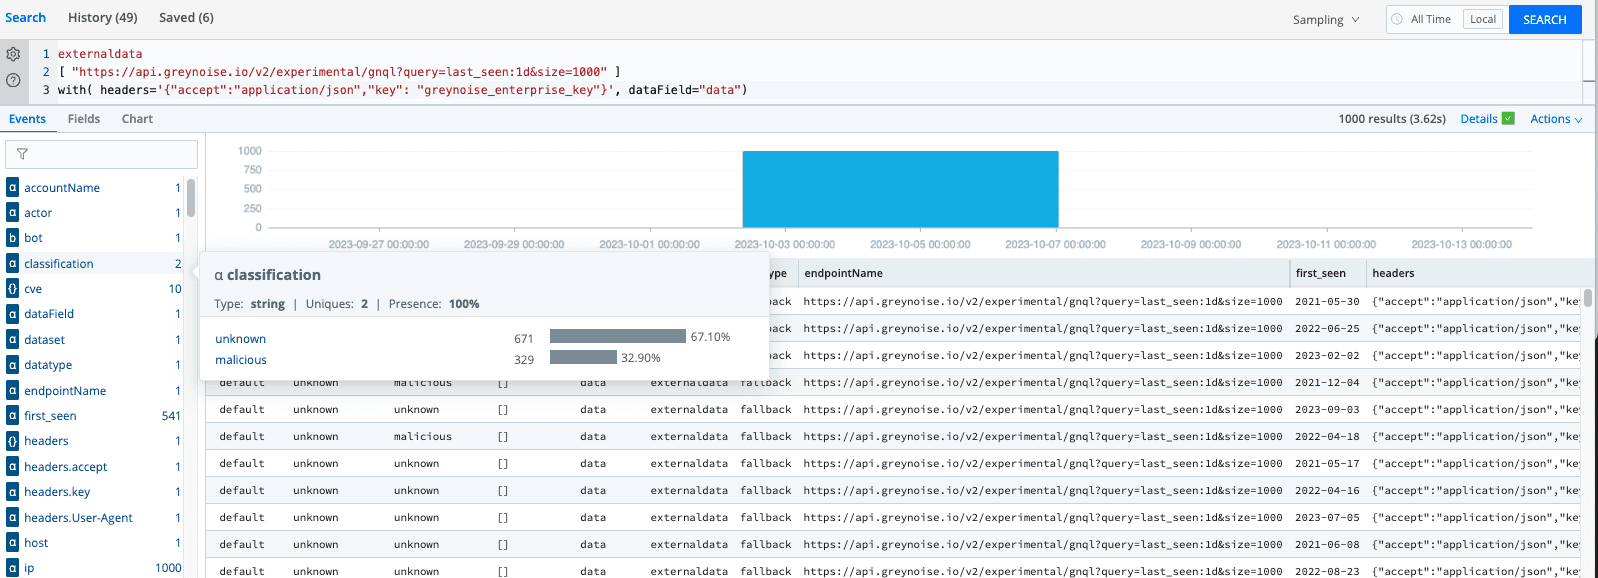Open the query settings gear icon
This screenshot has height=578, width=1598.
[13, 54]
